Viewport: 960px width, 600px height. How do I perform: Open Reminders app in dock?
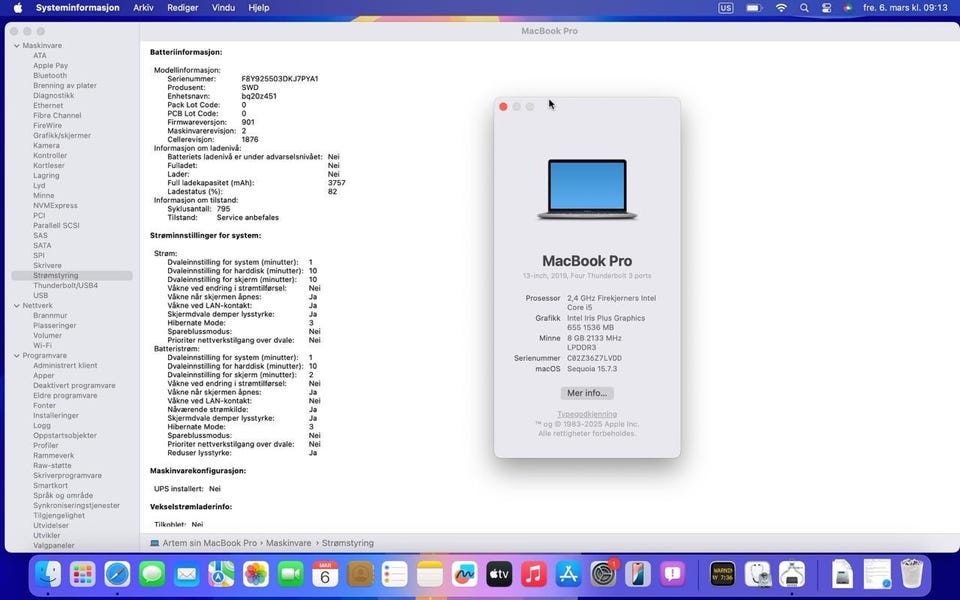coord(395,574)
